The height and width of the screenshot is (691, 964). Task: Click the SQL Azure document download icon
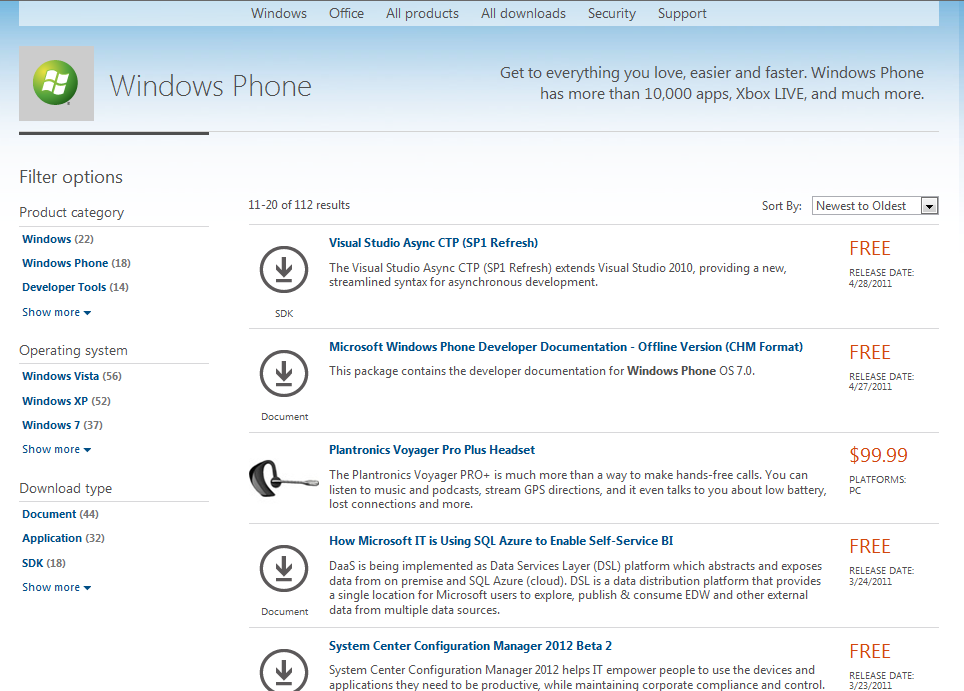[x=284, y=568]
